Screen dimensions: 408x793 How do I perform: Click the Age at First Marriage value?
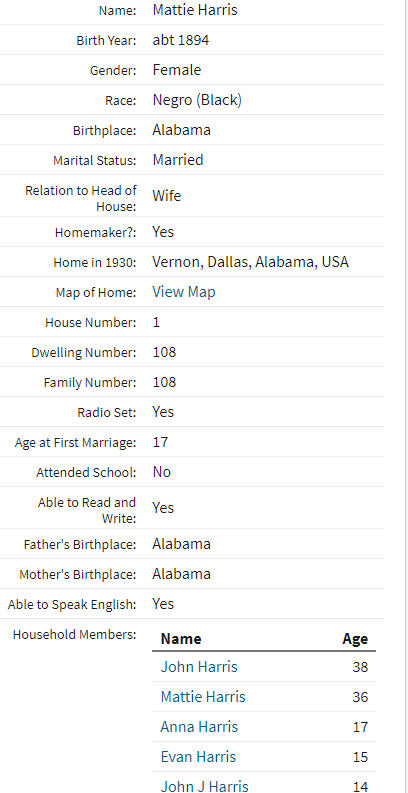point(160,442)
